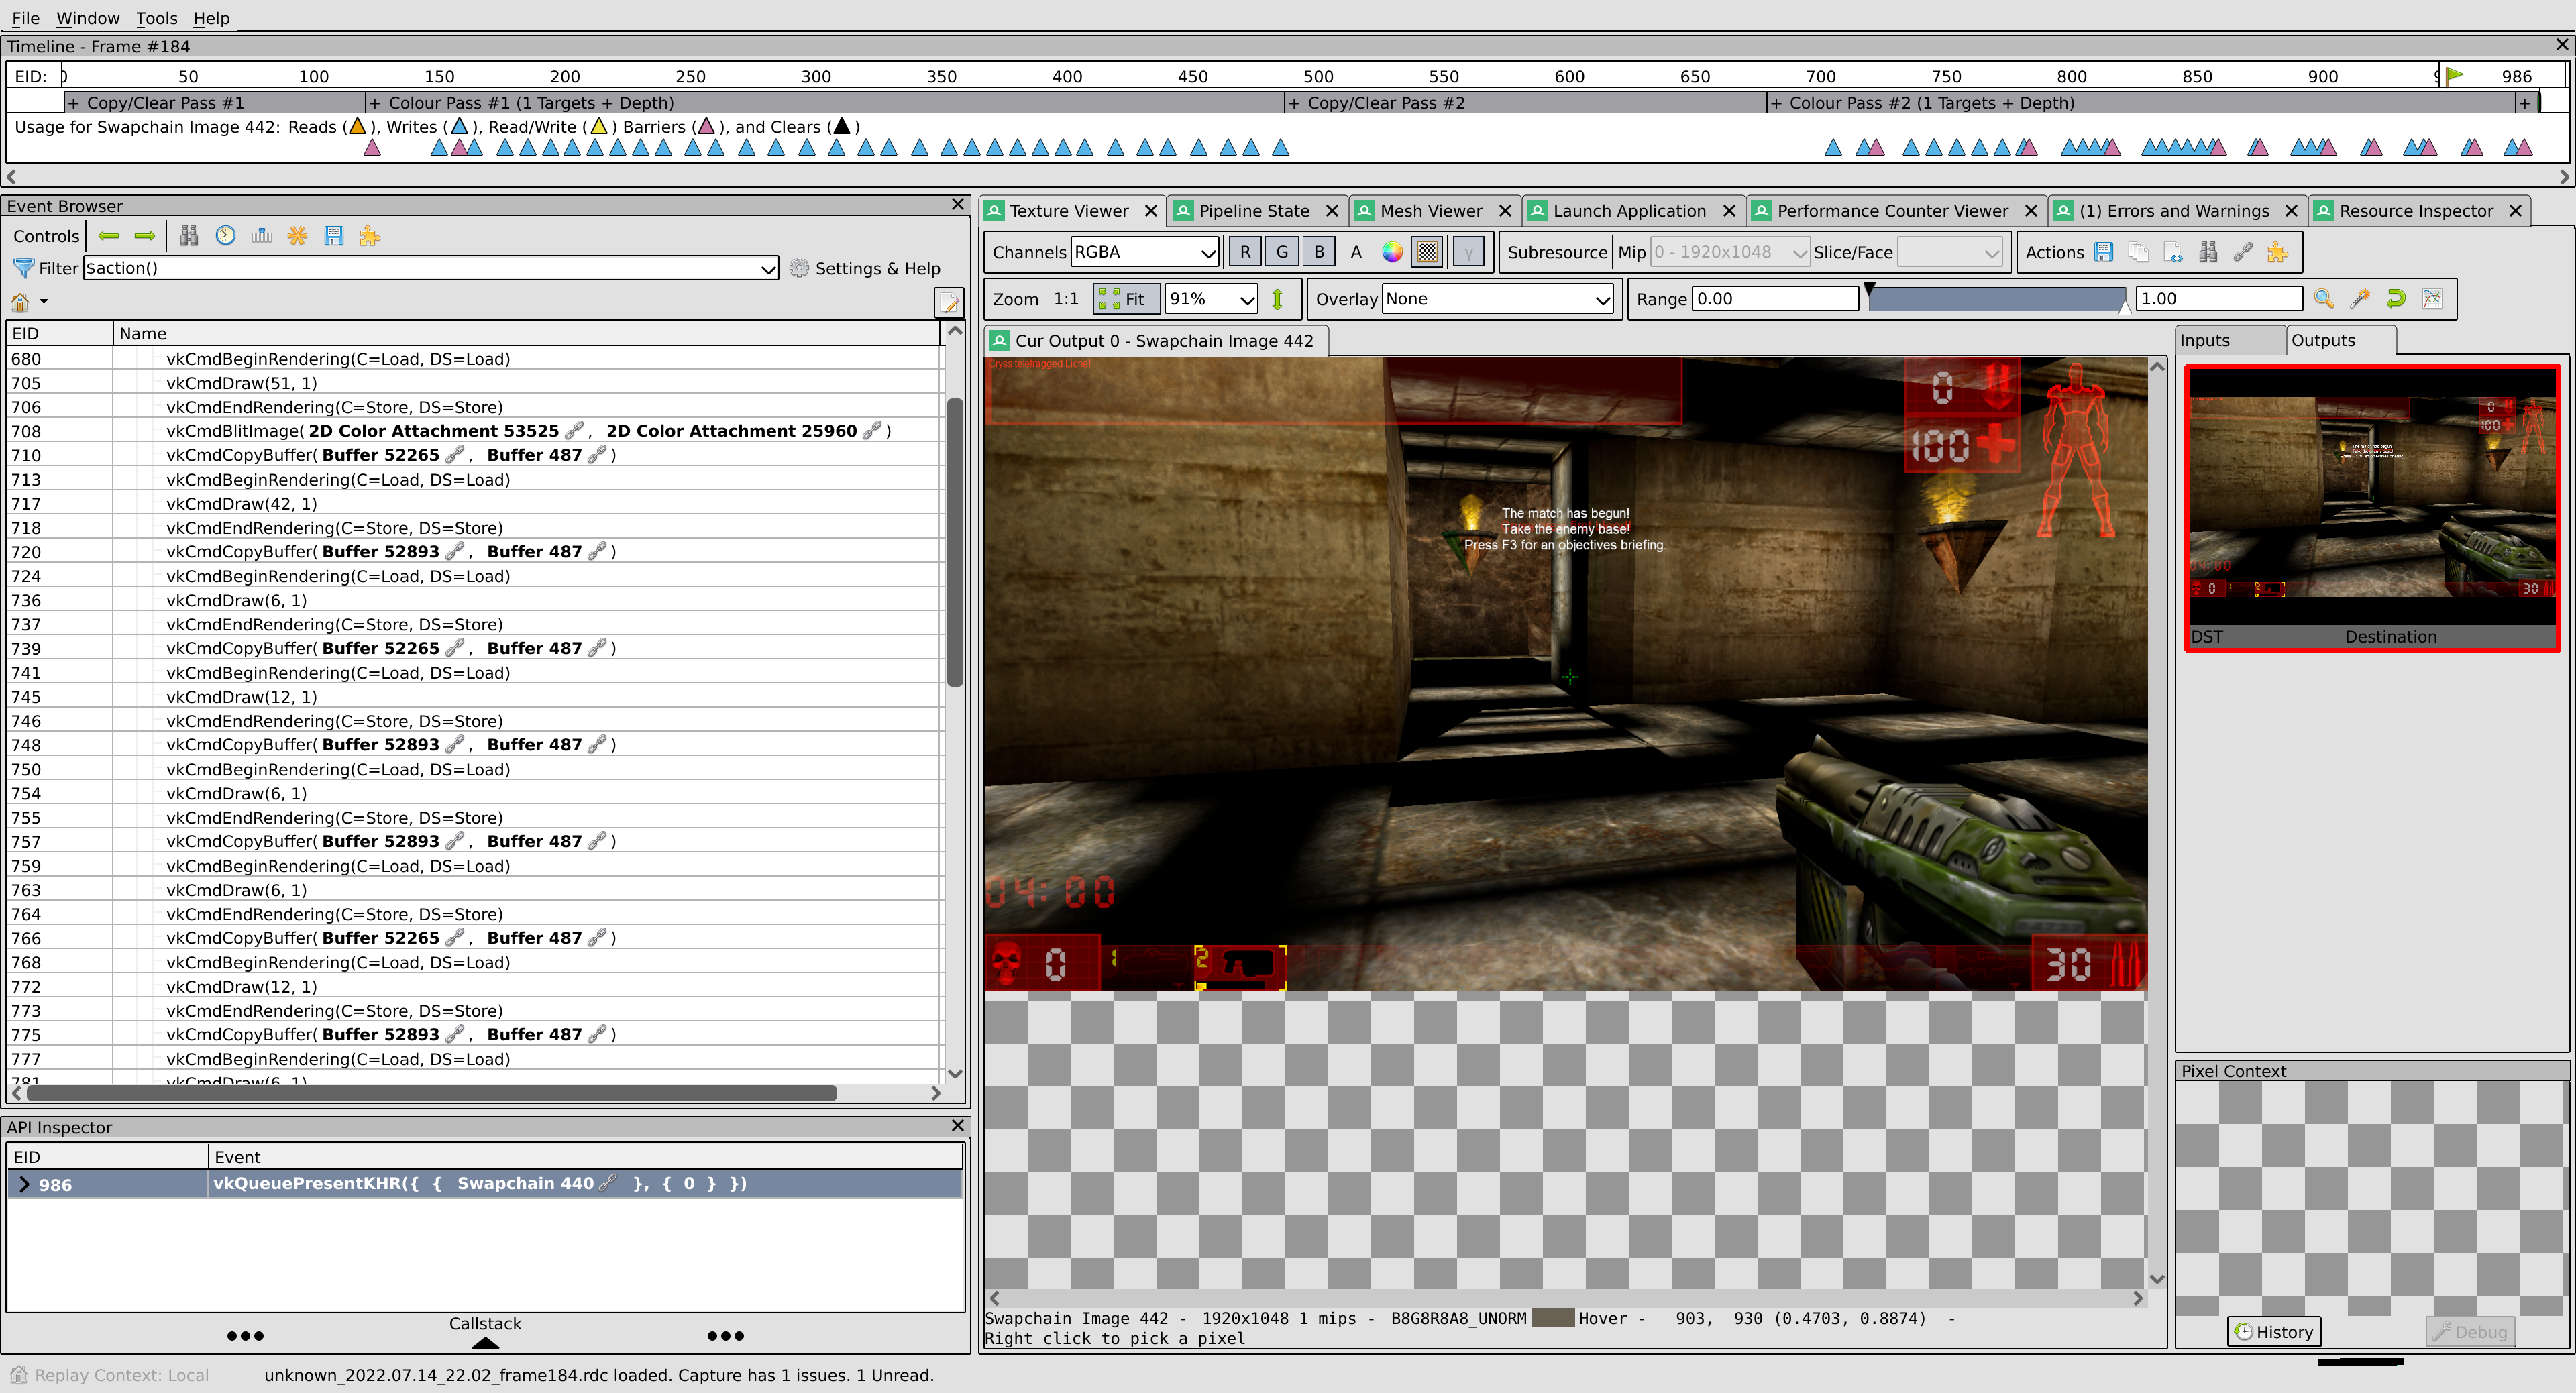This screenshot has height=1393, width=2576.
Task: Go to previous event with green left arrow
Action: [x=109, y=236]
